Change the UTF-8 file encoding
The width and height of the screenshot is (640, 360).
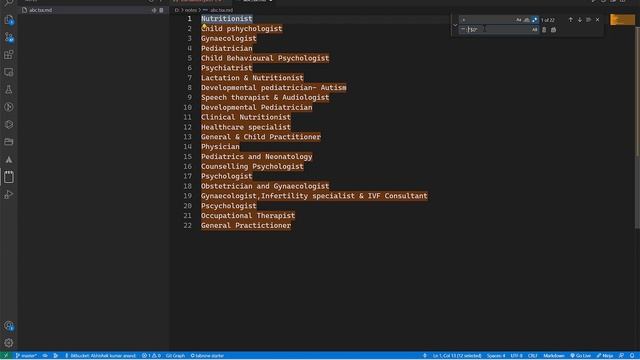click(516, 356)
